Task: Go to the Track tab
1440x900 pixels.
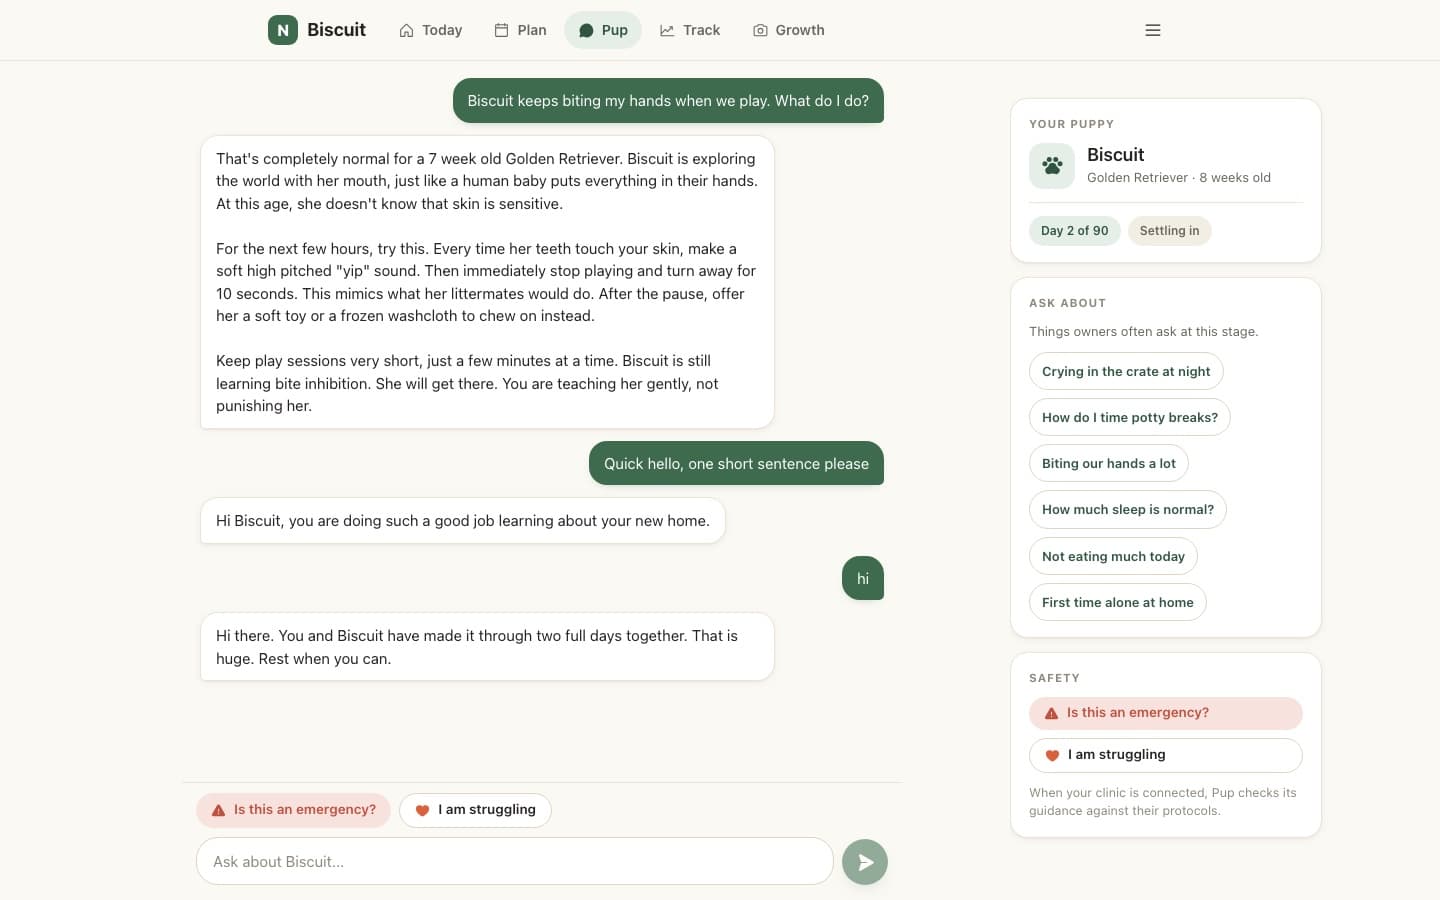Action: (x=690, y=30)
